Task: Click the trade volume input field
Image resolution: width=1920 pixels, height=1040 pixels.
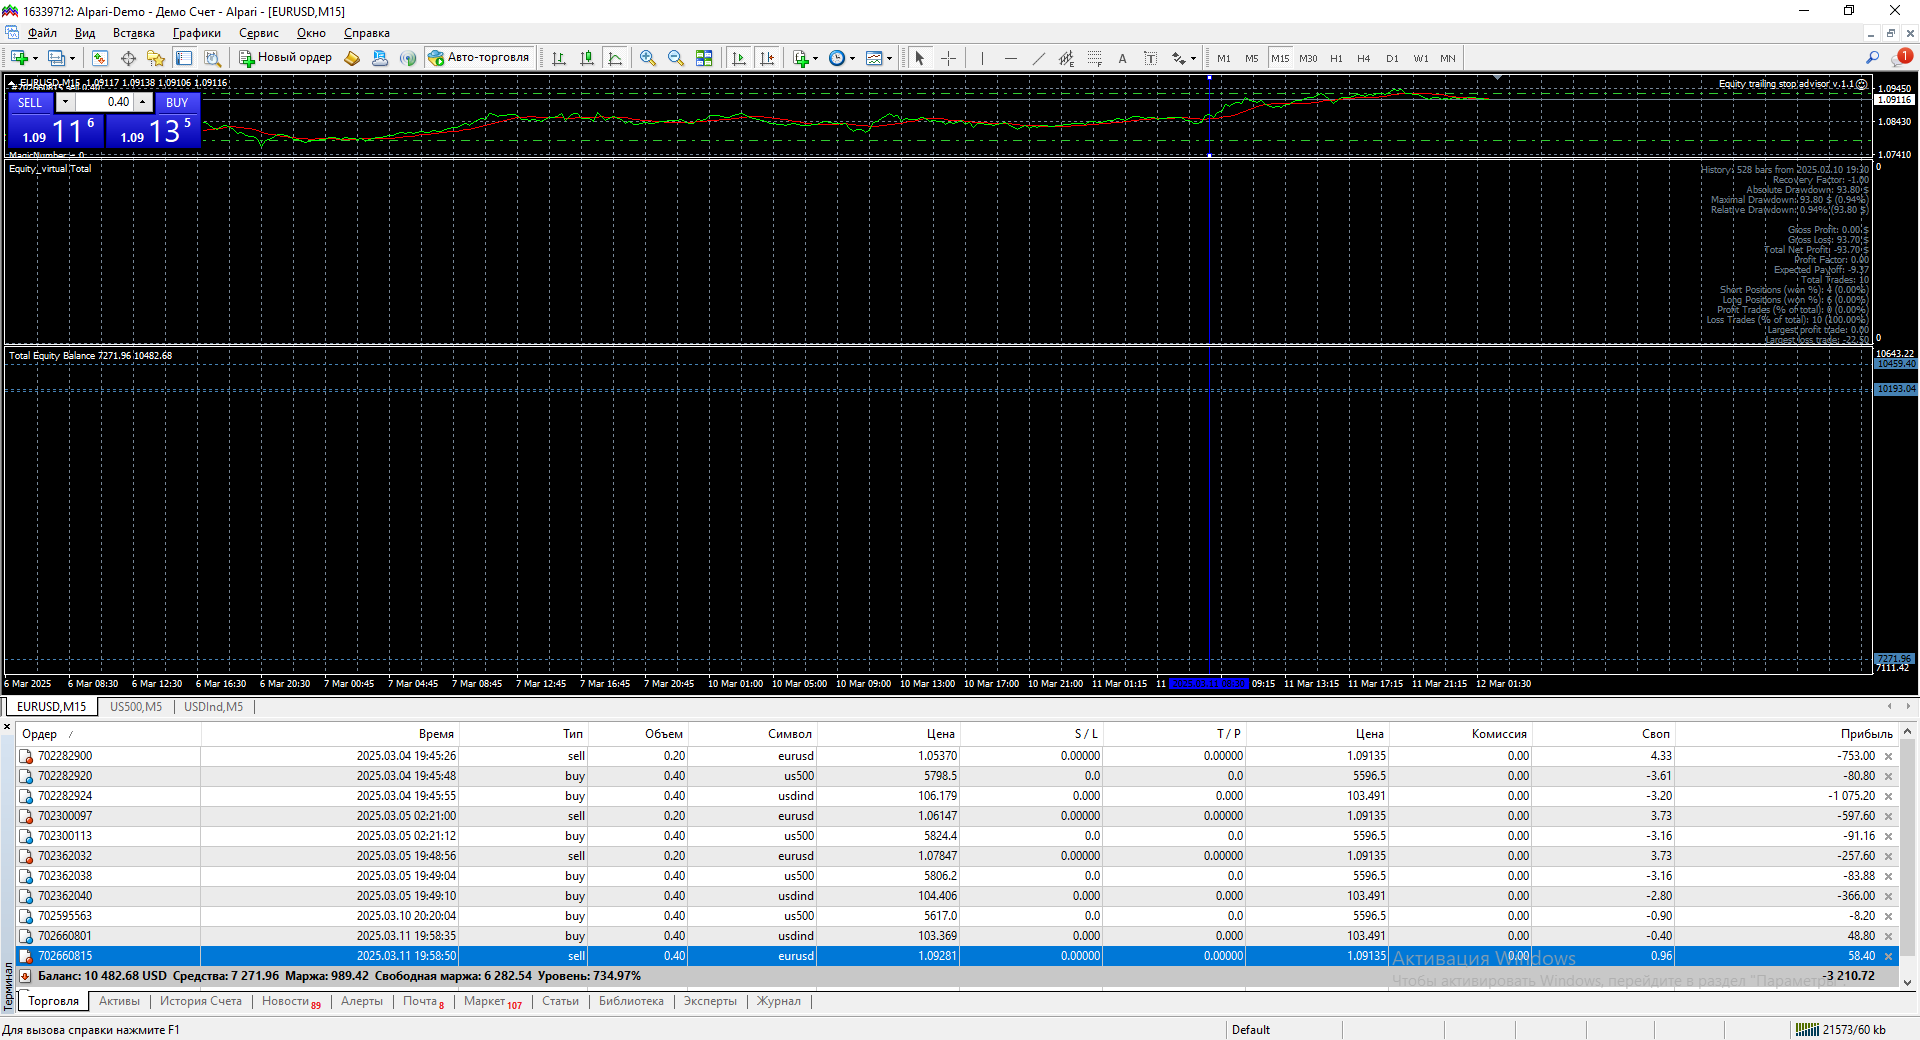Action: 105,102
